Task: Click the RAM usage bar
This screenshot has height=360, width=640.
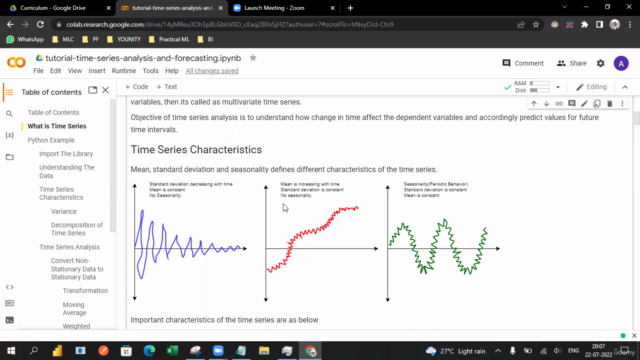Action: (539, 83)
